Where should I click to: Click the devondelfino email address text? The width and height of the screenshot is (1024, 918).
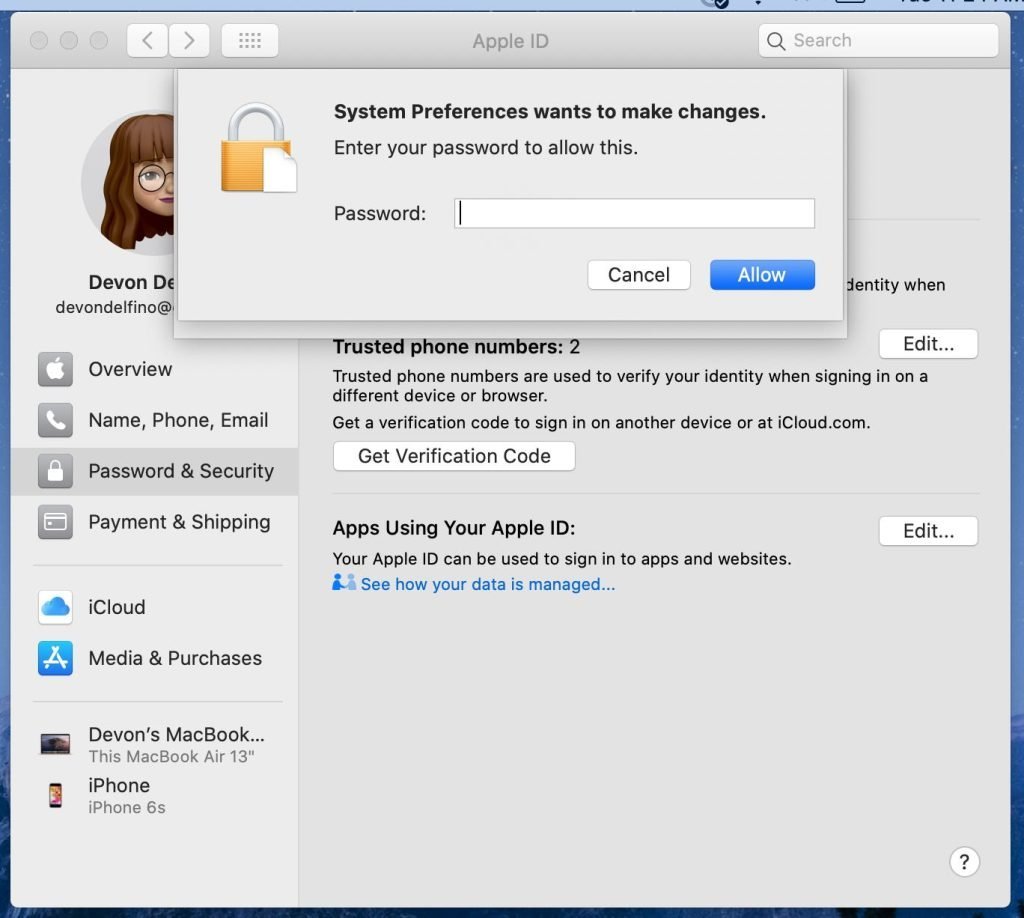coord(115,307)
